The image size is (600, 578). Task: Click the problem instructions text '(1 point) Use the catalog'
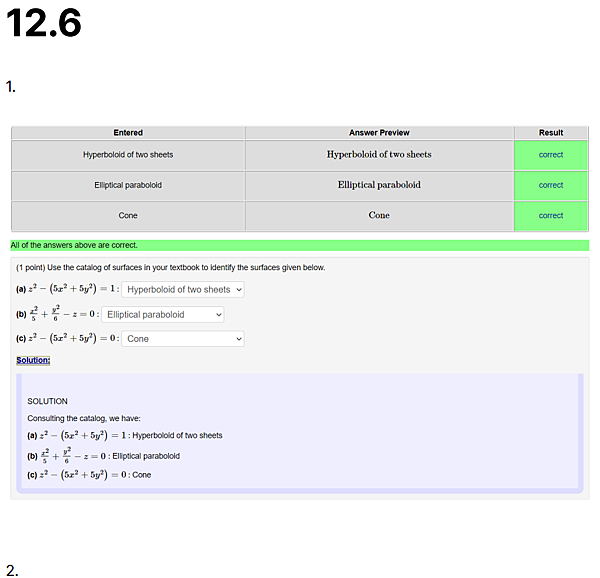(171, 267)
